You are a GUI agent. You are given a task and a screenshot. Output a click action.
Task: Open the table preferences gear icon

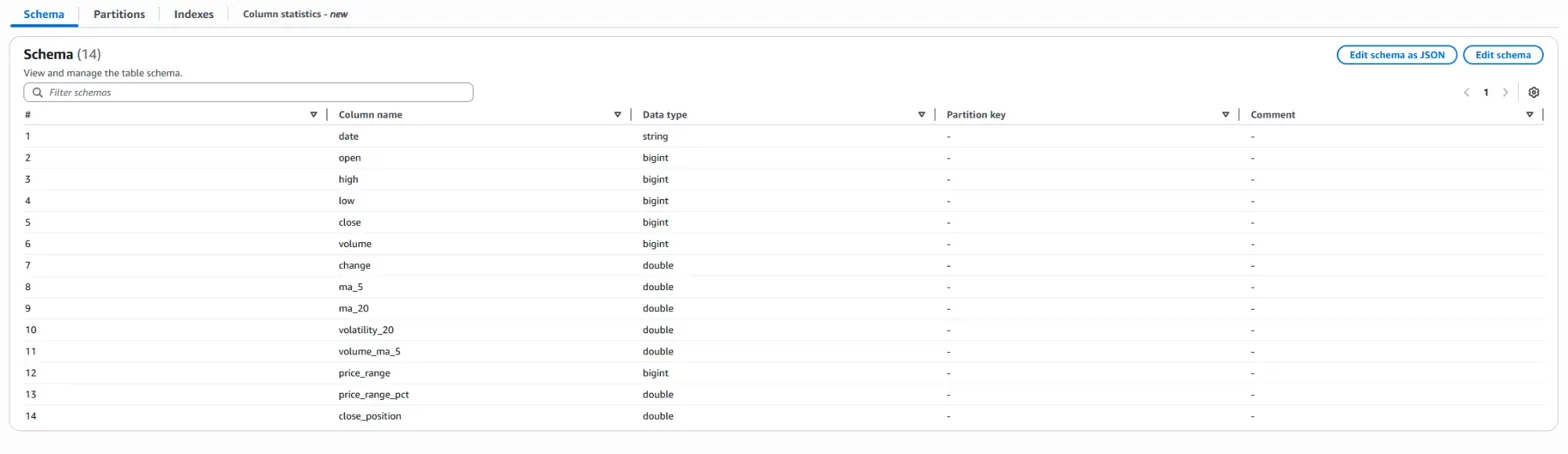point(1534,92)
